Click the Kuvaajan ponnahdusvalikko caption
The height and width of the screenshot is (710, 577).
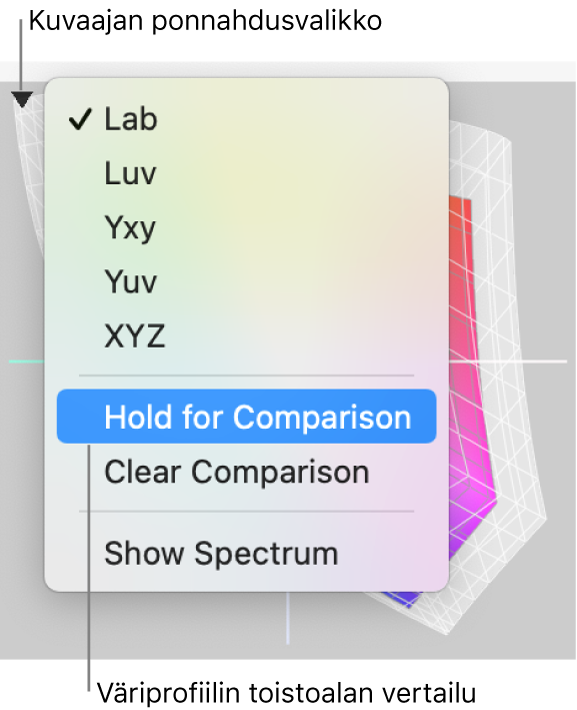coord(206,21)
